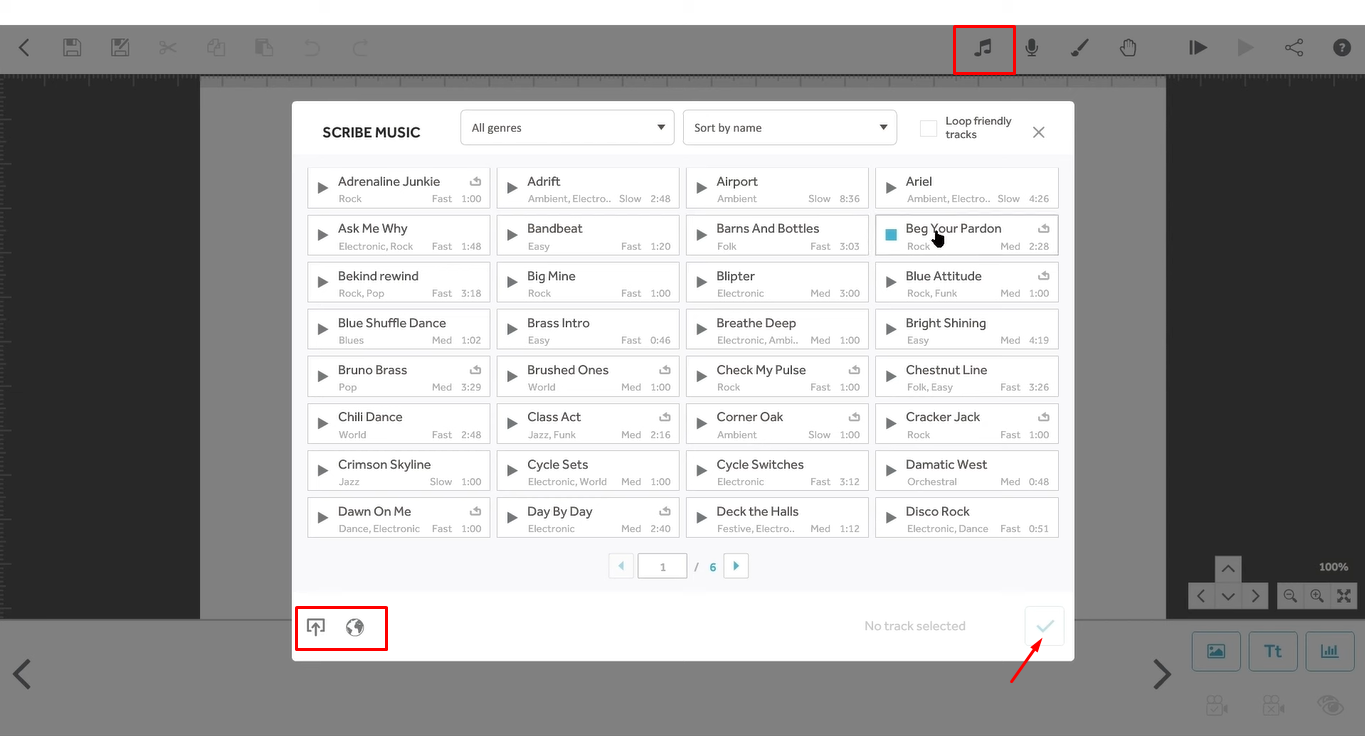Play the Bright Shining track
This screenshot has height=736, width=1365.
(890, 329)
